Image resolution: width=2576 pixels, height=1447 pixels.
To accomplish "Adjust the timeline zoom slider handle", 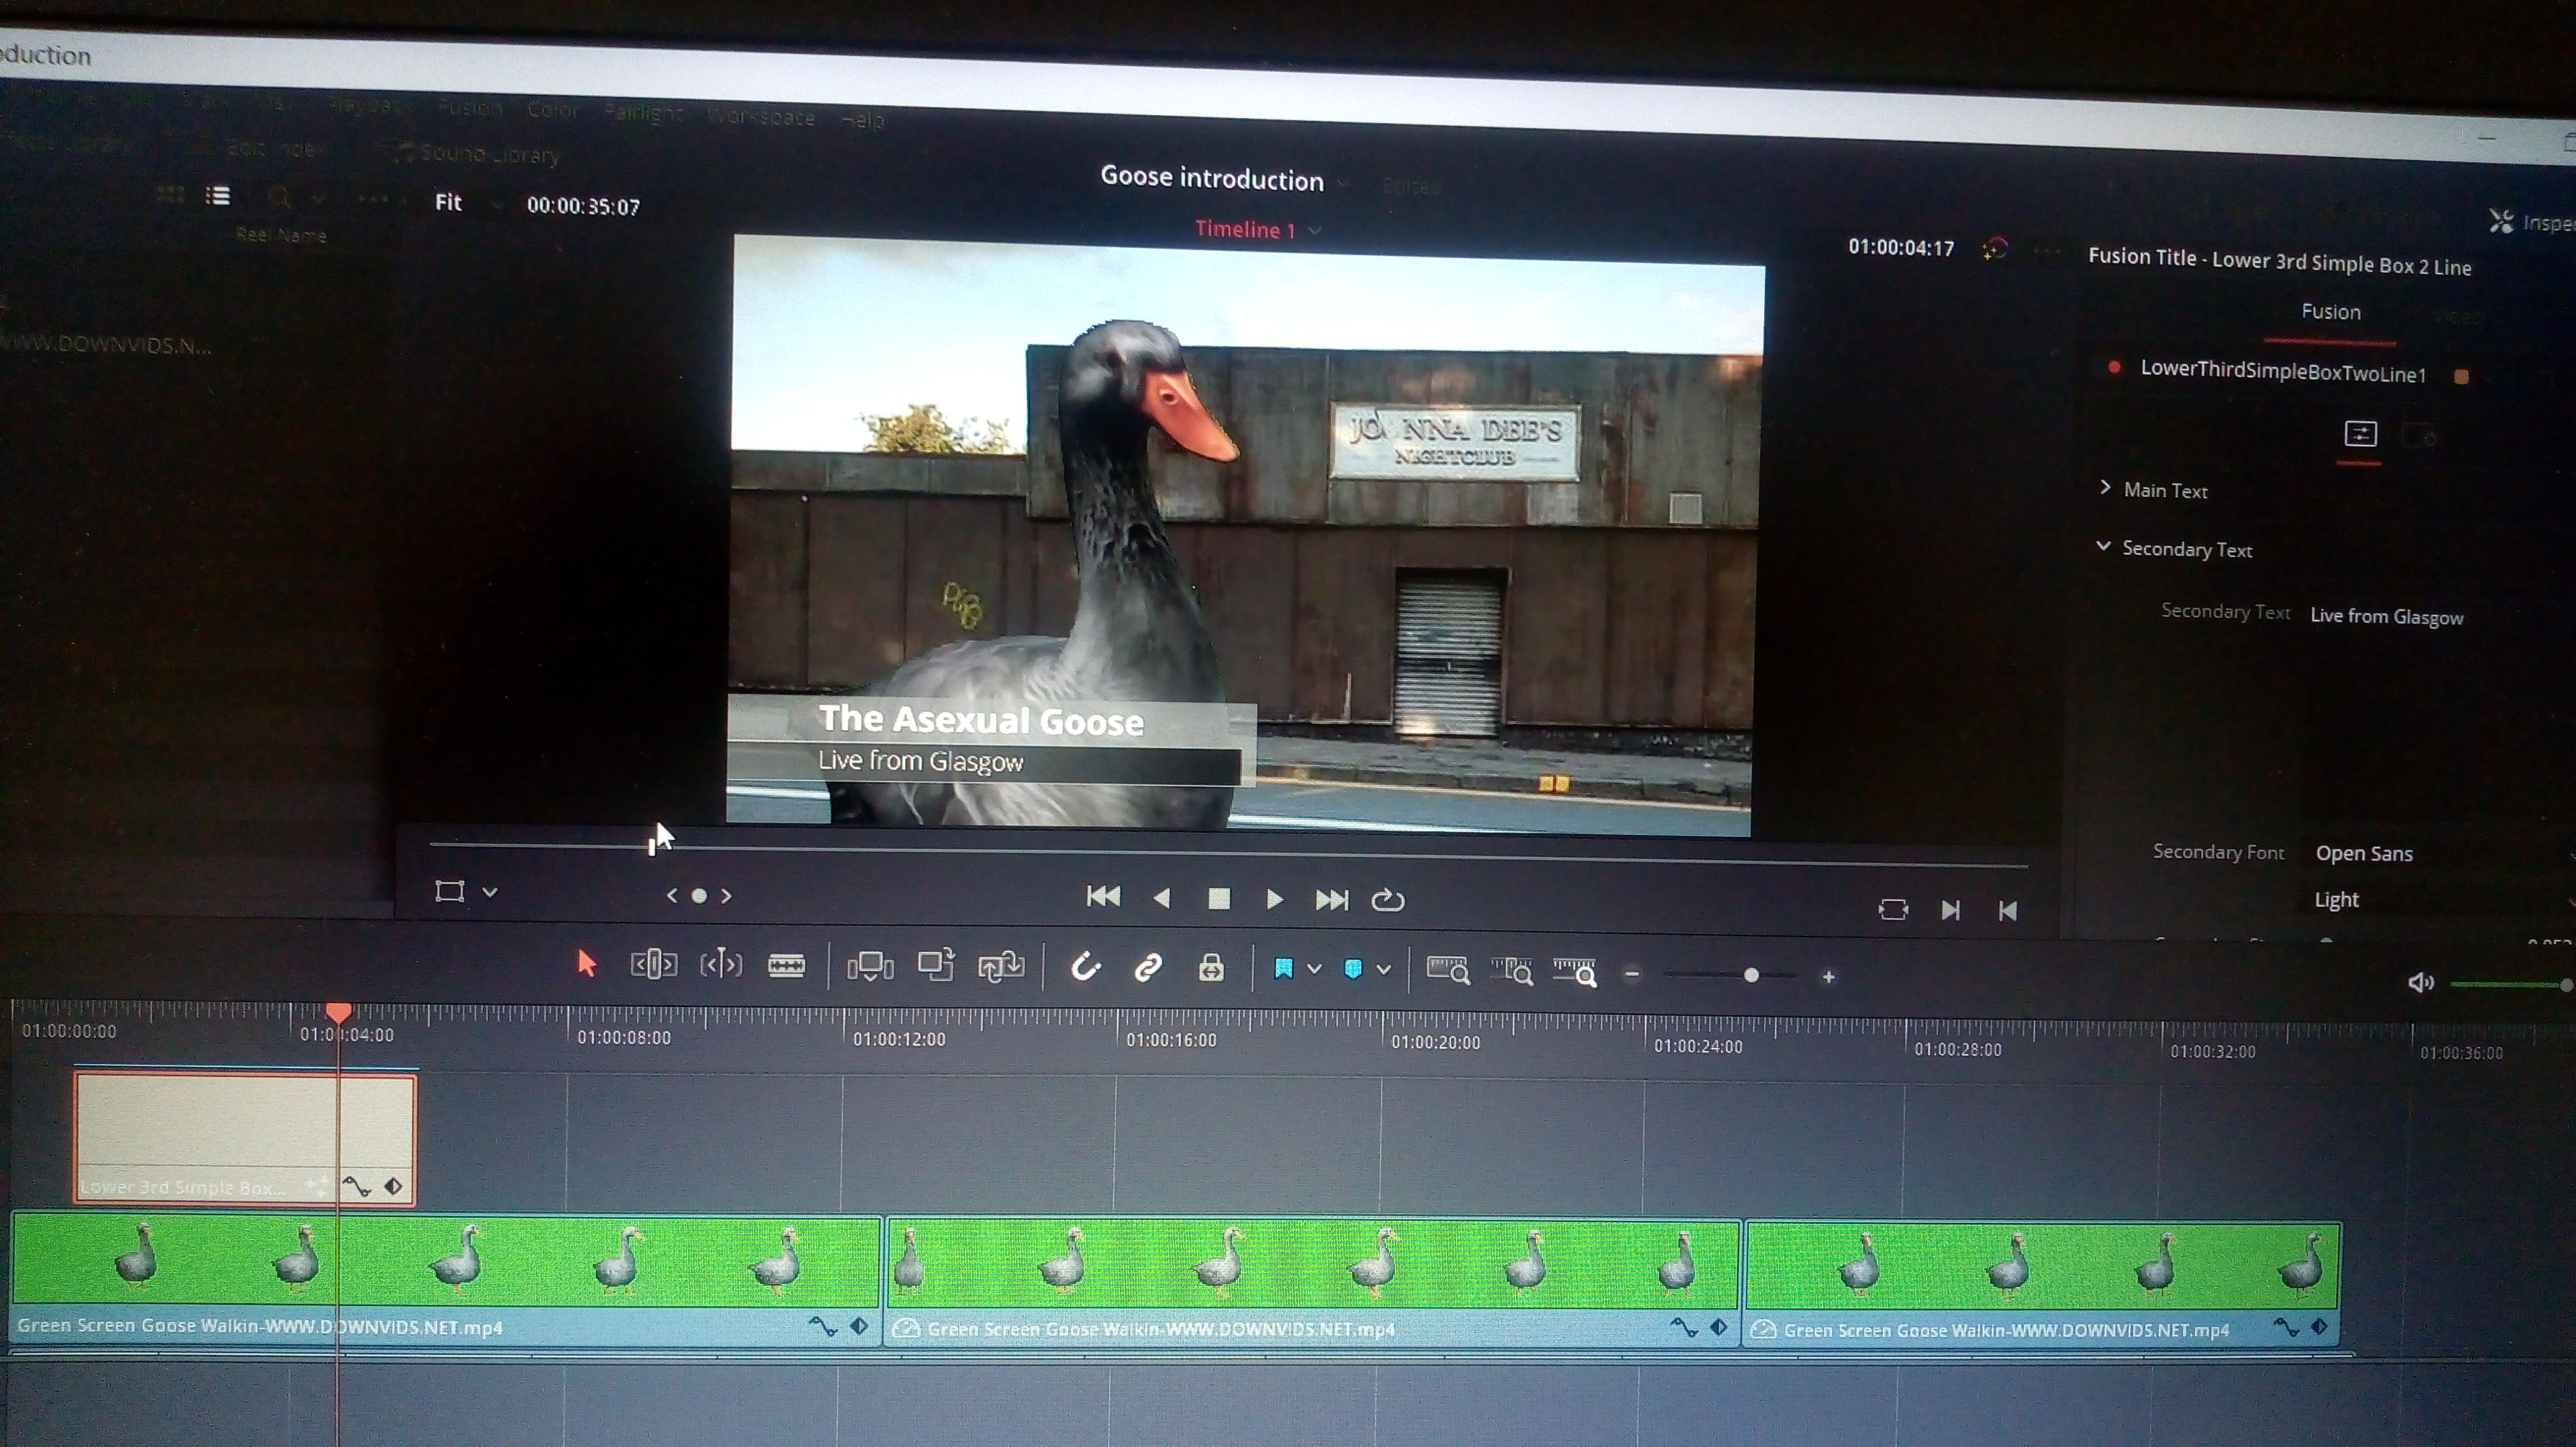I will pos(1751,975).
